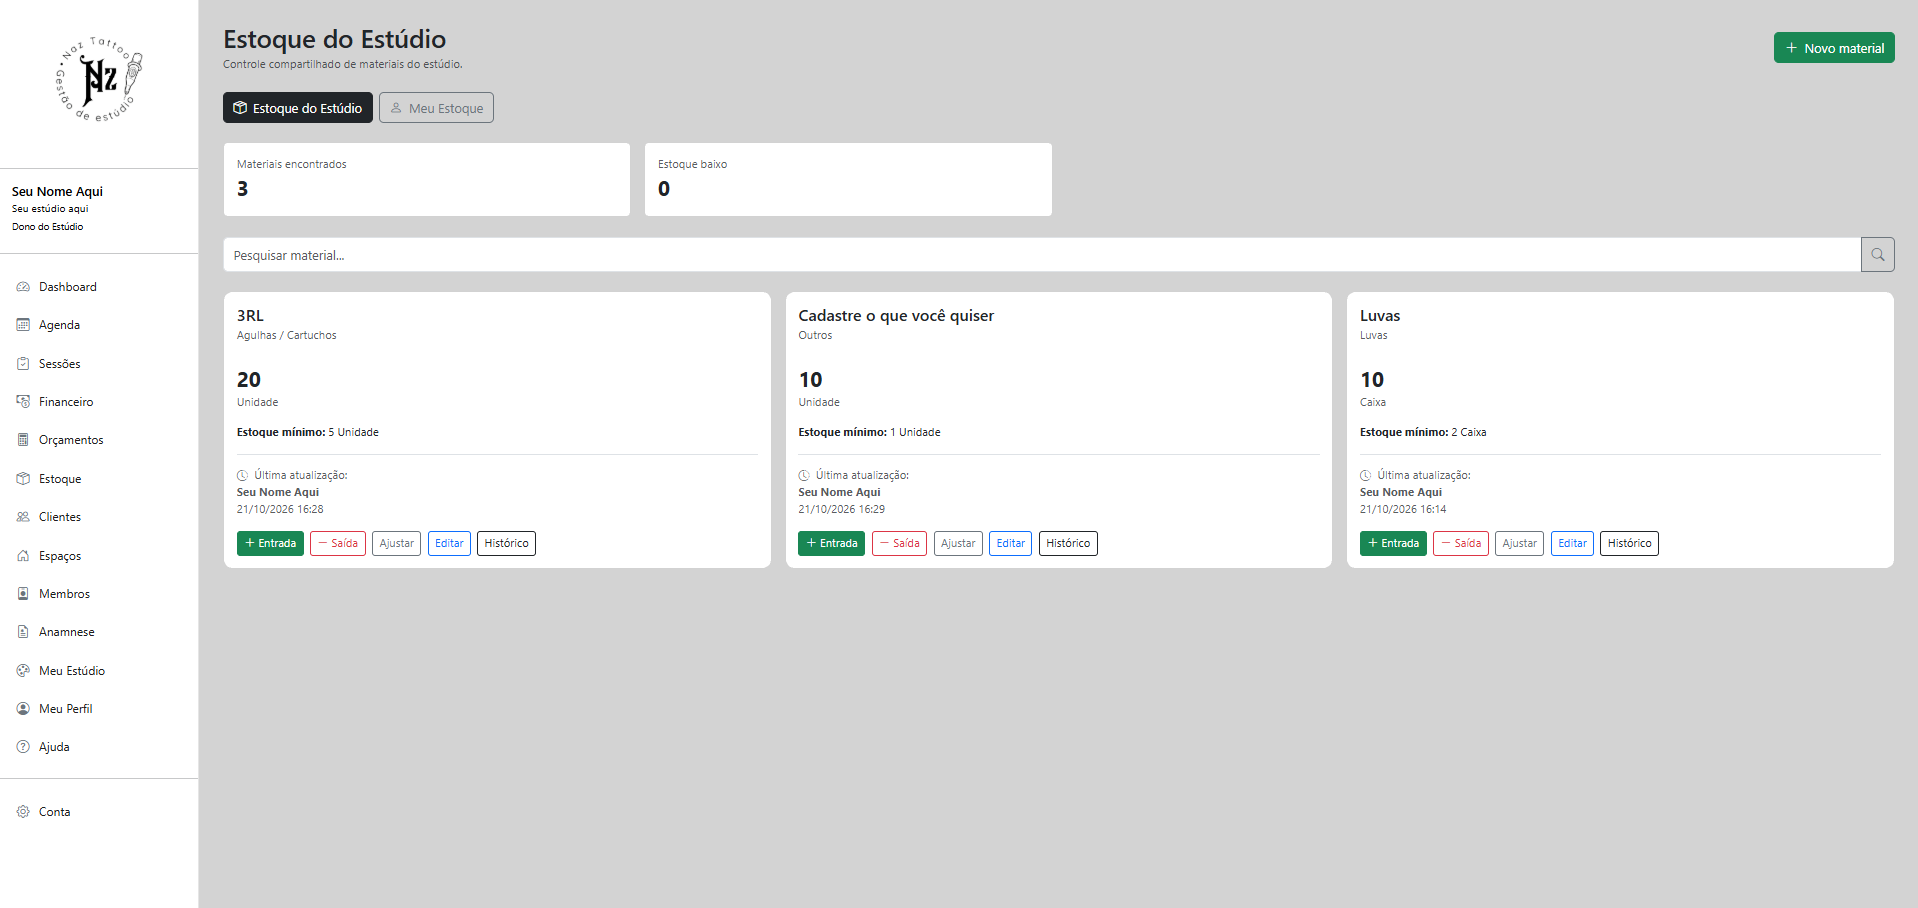Image resolution: width=1918 pixels, height=908 pixels.
Task: Click Ajustar on the Luvas card
Action: click(1519, 543)
